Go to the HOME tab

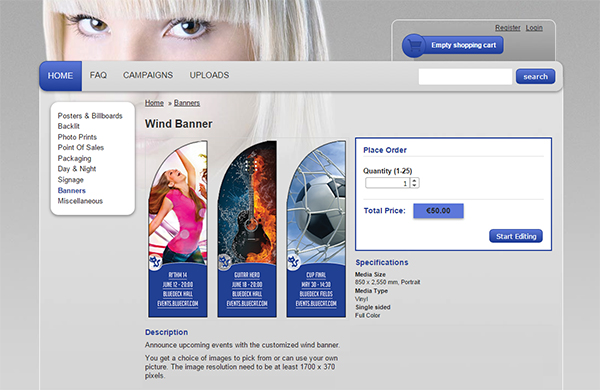click(x=60, y=76)
